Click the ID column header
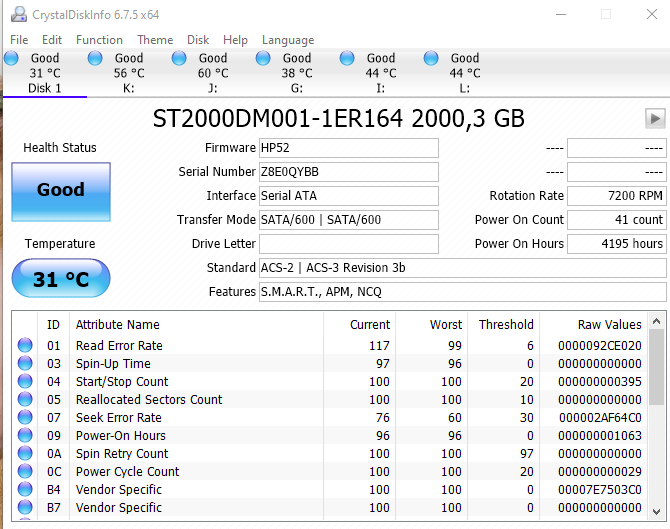The image size is (670, 529). tap(53, 324)
